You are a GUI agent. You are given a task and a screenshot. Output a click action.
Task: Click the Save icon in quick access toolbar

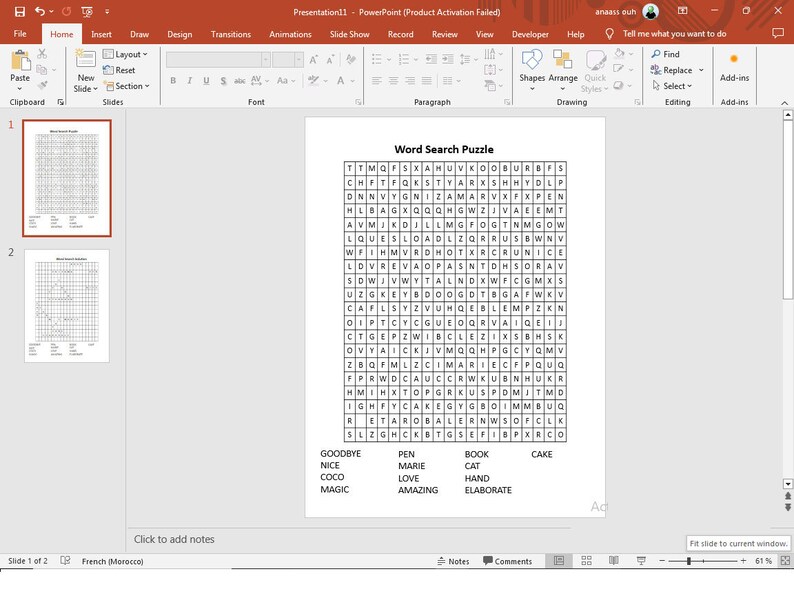click(x=20, y=11)
